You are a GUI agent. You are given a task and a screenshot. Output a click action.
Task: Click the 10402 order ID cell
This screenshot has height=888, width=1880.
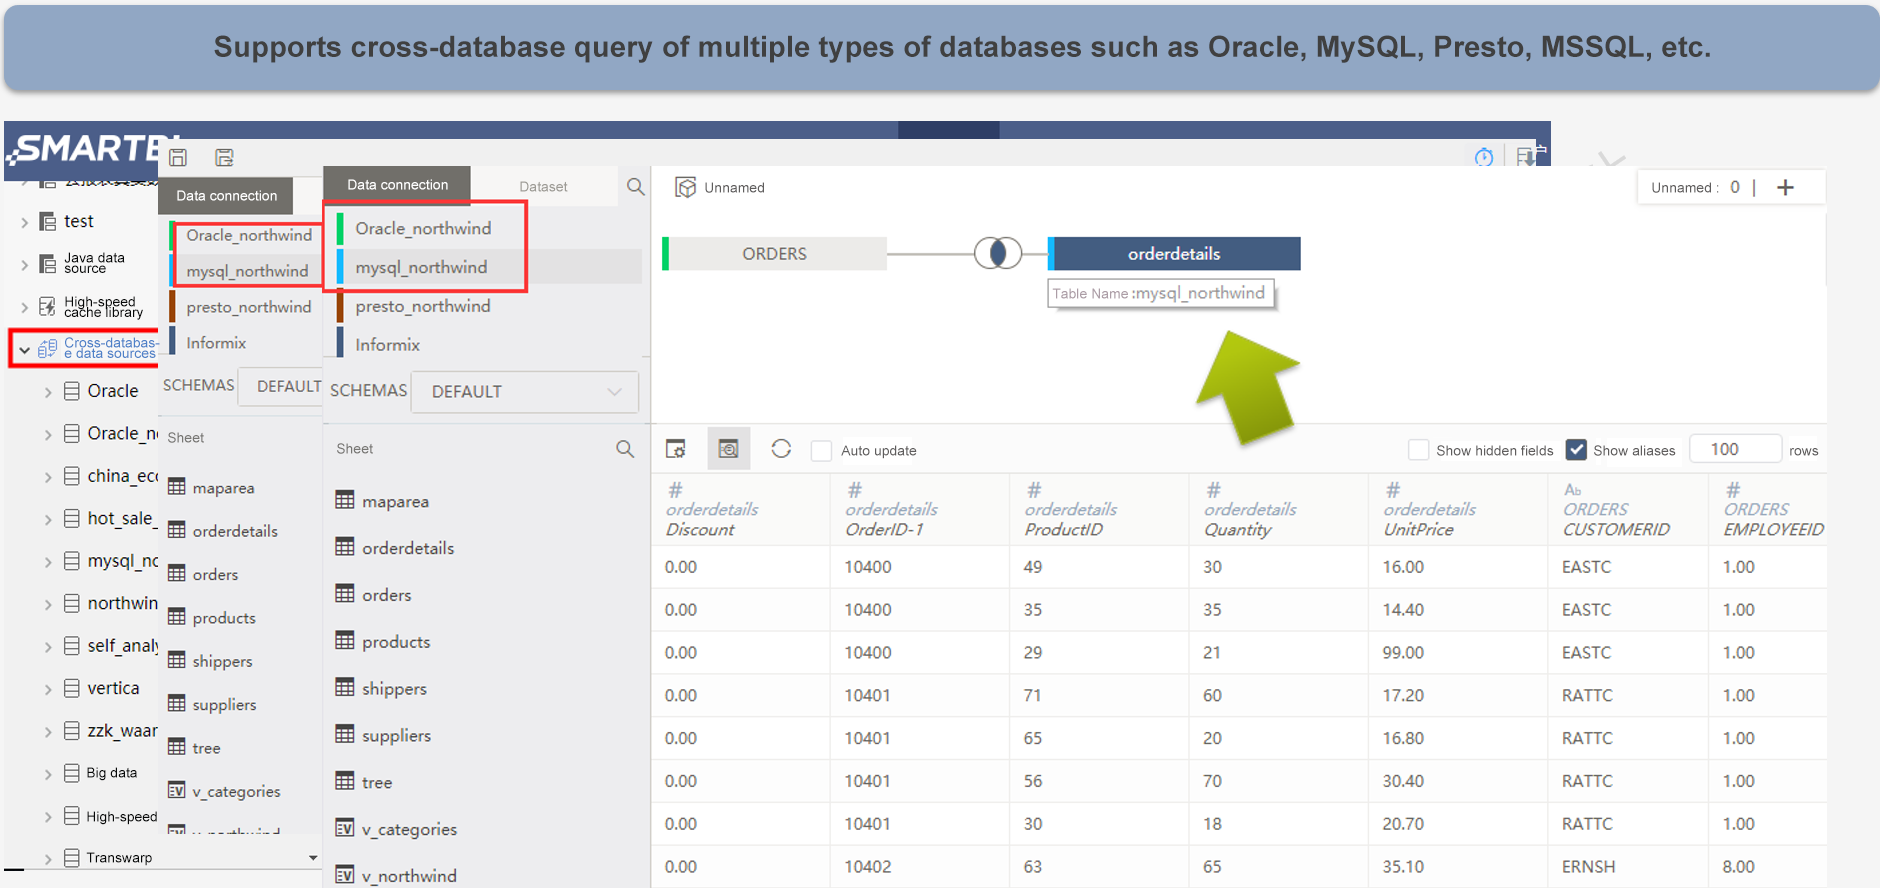coord(867,867)
